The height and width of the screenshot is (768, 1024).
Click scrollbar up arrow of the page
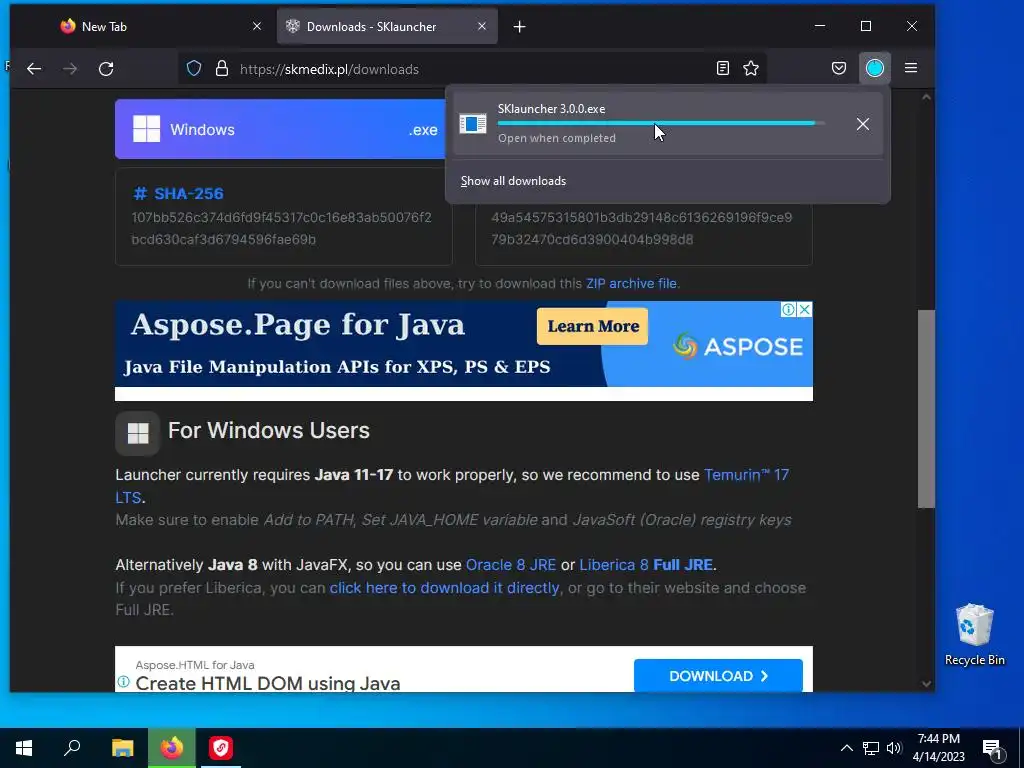click(926, 97)
